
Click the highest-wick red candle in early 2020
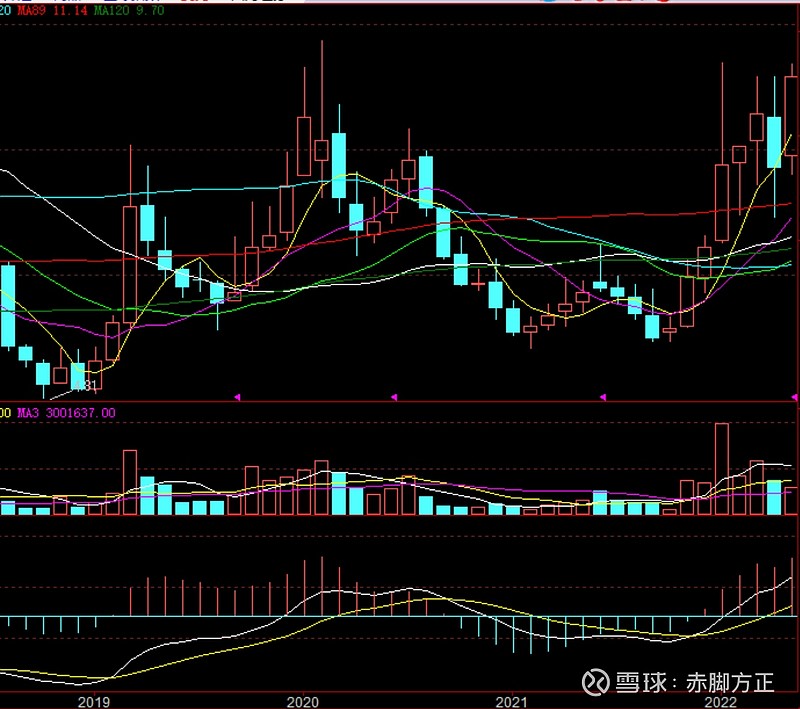[321, 150]
